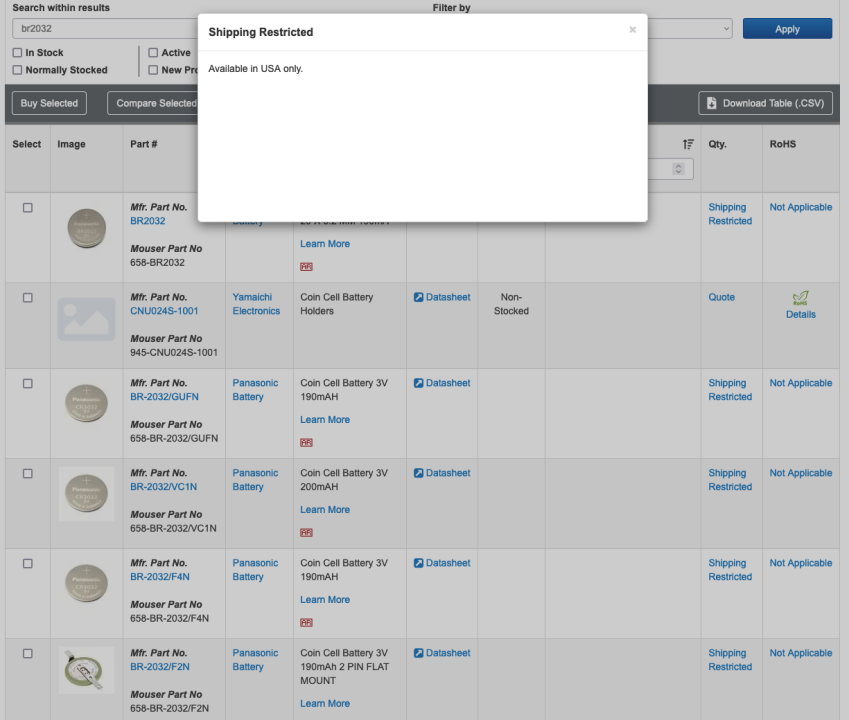Open RoHS Details link for CNU024S-1001
The height and width of the screenshot is (720, 849).
pos(800,315)
